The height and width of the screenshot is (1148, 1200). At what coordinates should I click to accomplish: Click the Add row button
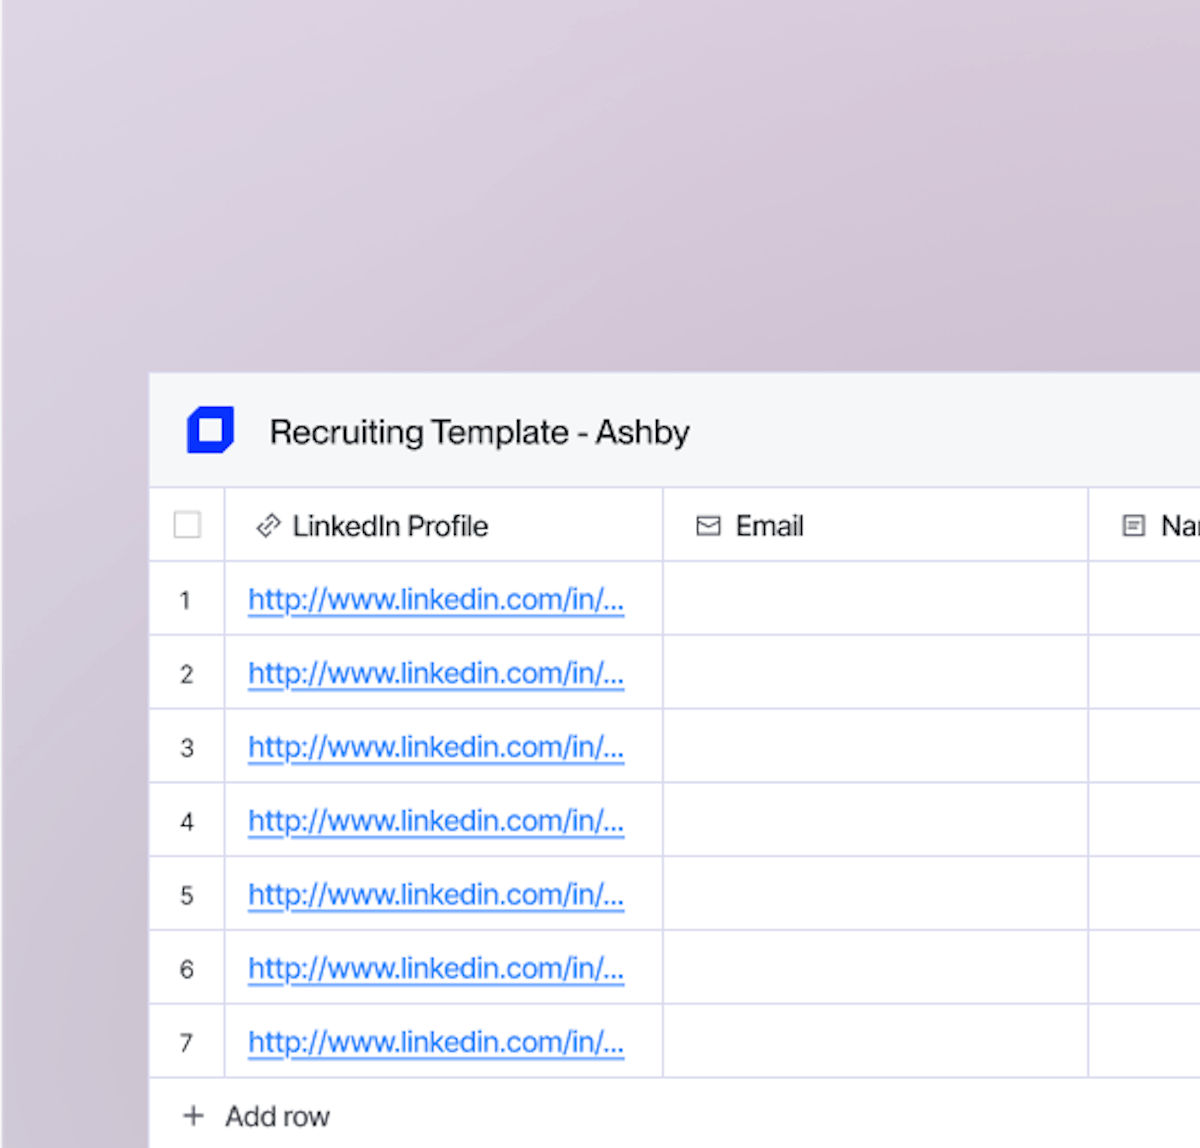tap(257, 1116)
